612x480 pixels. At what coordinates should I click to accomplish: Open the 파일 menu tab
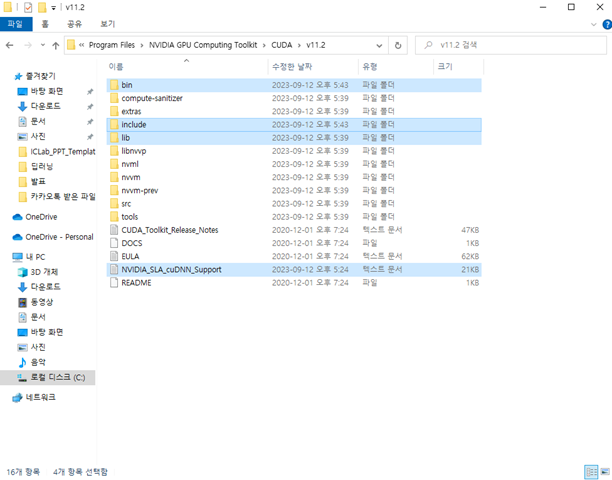click(16, 24)
